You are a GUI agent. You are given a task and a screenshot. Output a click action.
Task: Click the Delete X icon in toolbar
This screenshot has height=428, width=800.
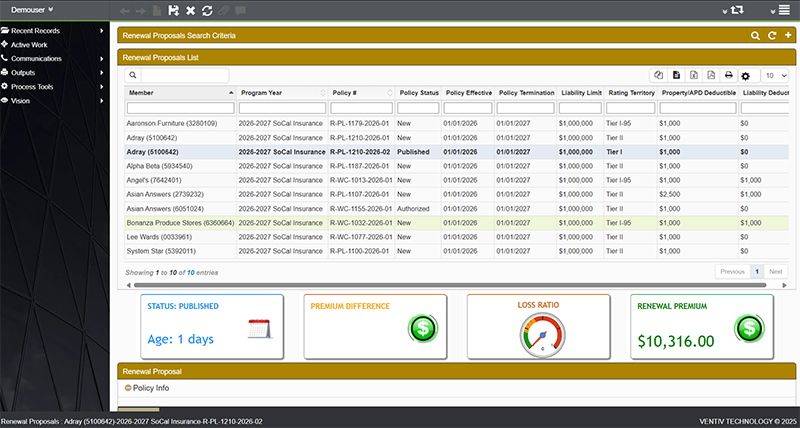(190, 9)
